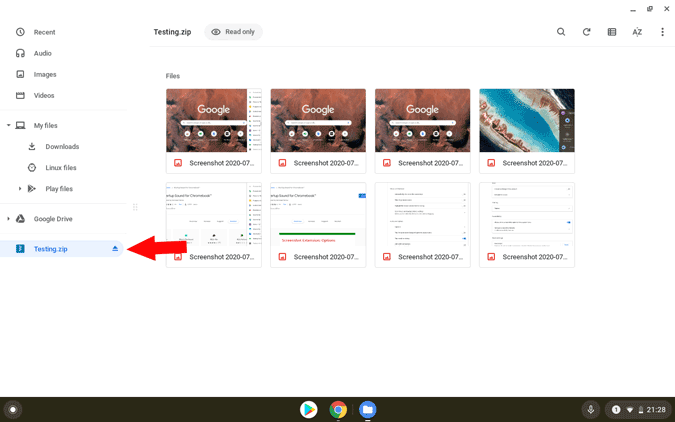675x422 pixels.
Task: Click the refresh icon in the toolbar
Action: point(586,32)
